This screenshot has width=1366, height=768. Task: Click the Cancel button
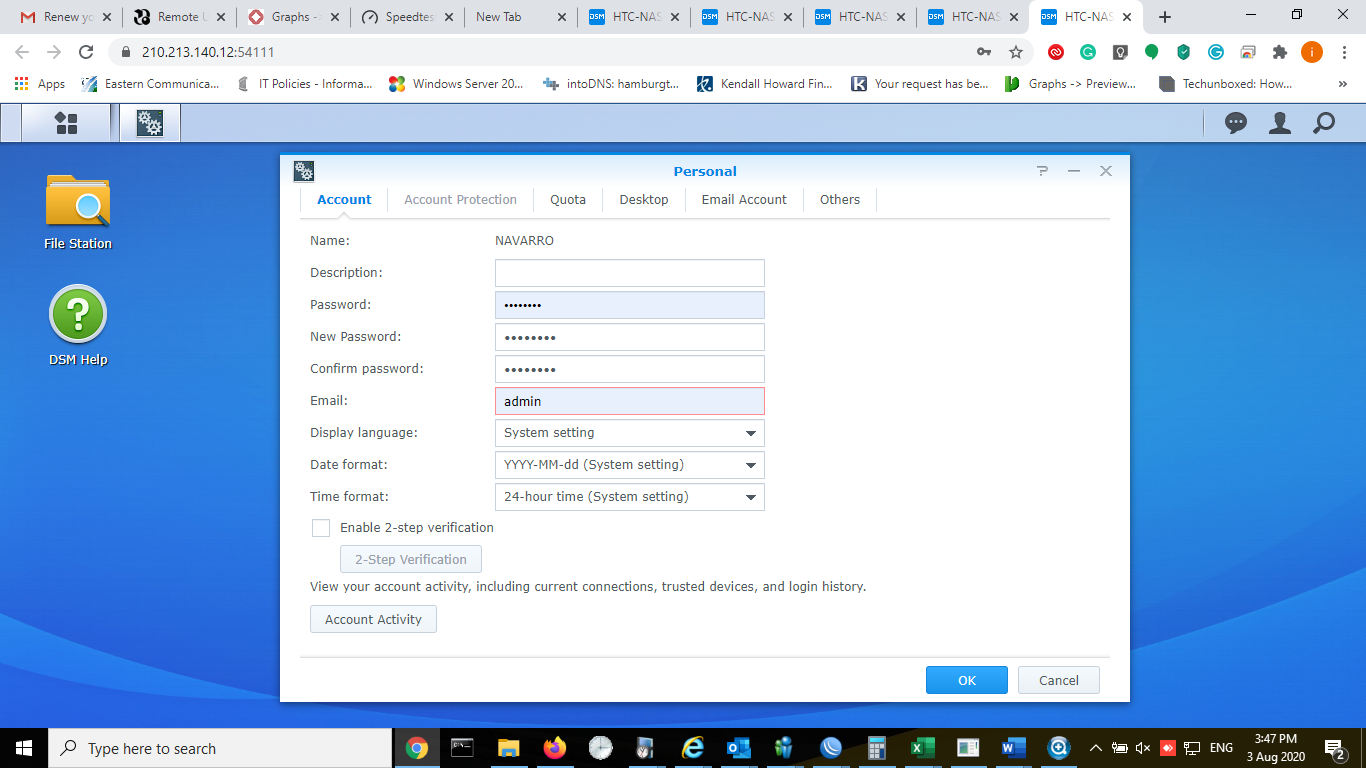[x=1059, y=680]
